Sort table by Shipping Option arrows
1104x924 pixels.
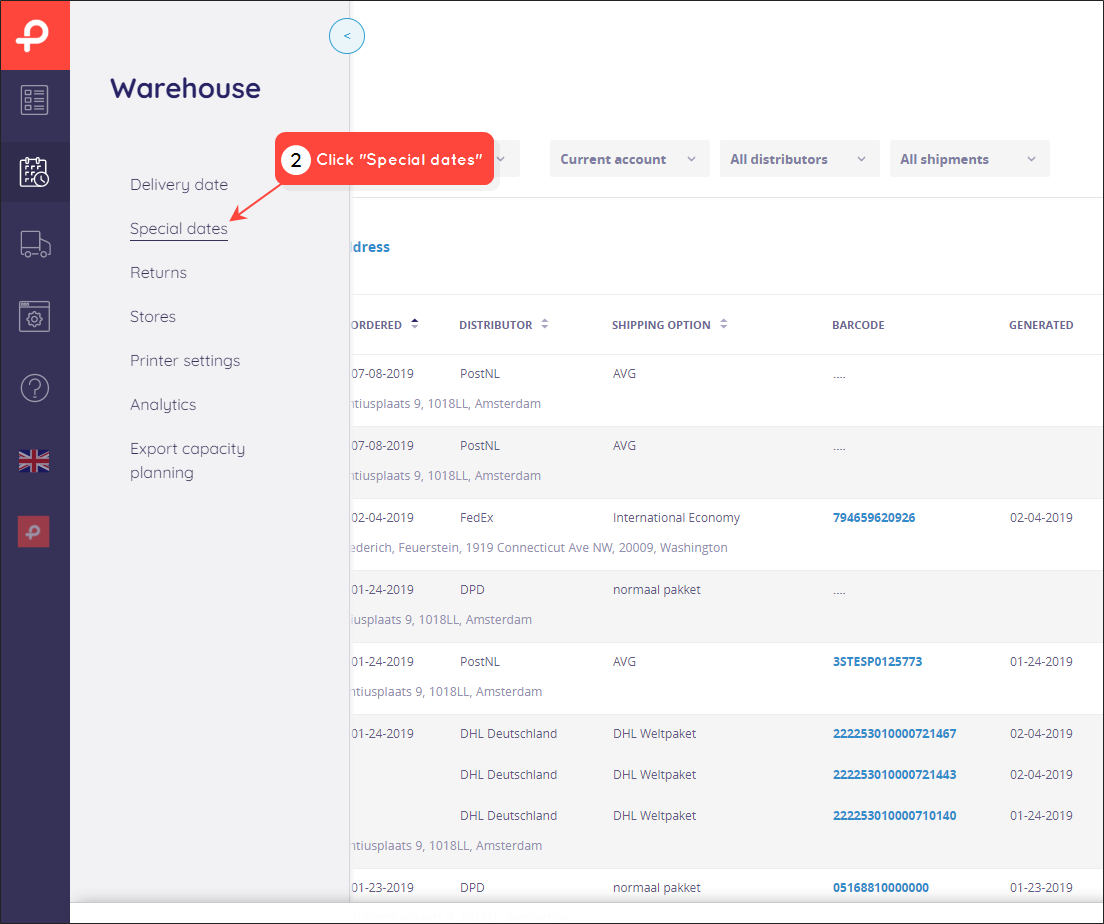point(723,324)
